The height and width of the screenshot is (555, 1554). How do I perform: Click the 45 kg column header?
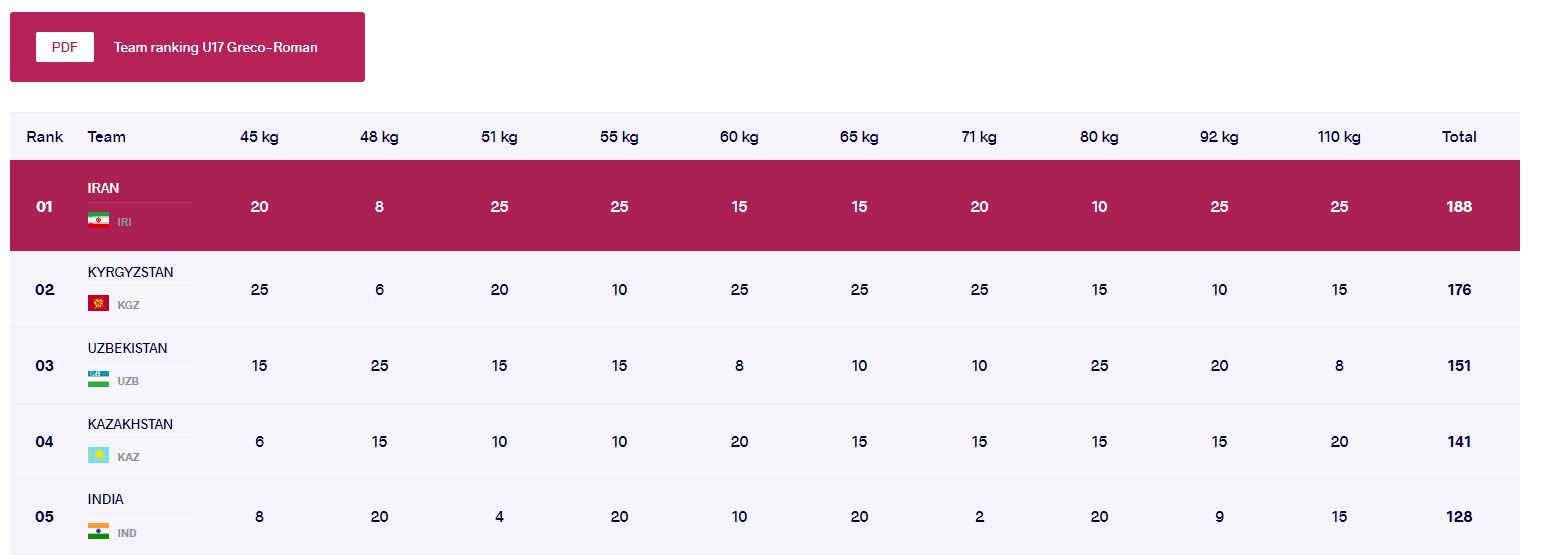click(259, 137)
